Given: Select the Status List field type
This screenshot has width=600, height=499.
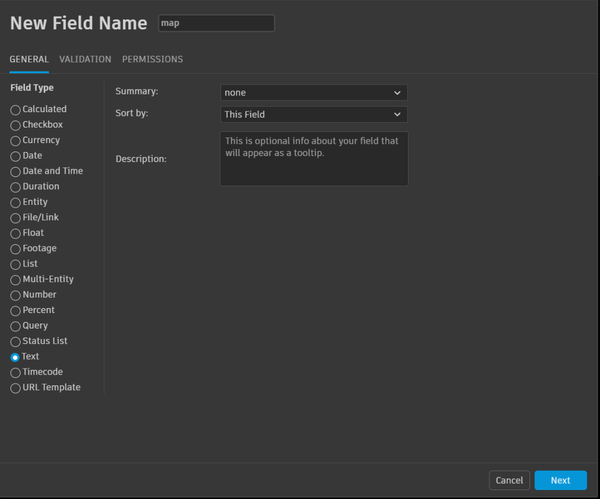Looking at the screenshot, I should pyautogui.click(x=15, y=342).
